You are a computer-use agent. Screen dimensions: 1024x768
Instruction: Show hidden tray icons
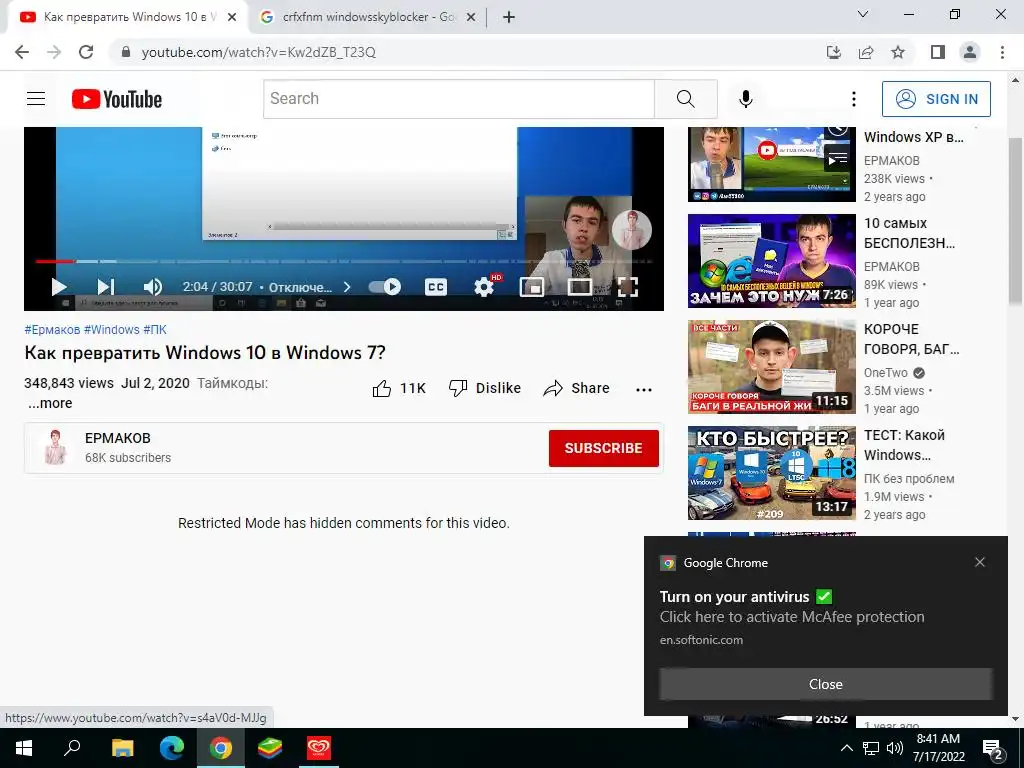point(846,748)
